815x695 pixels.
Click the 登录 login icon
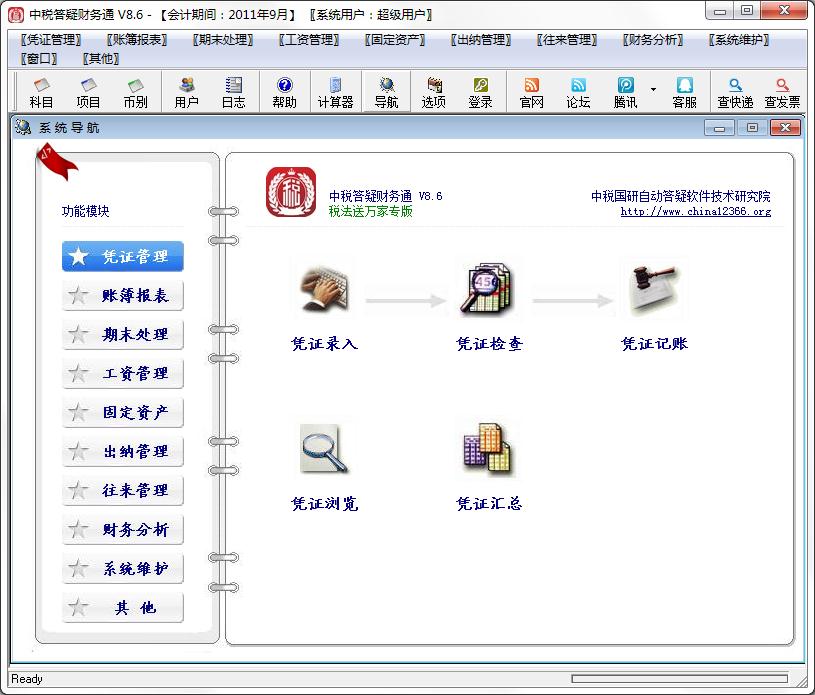(480, 93)
